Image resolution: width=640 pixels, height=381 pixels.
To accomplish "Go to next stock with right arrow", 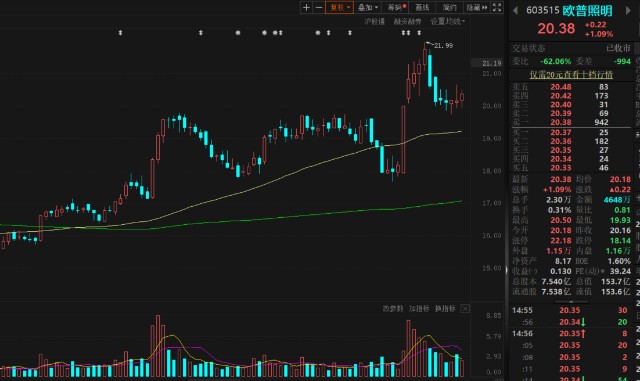I will (x=628, y=10).
